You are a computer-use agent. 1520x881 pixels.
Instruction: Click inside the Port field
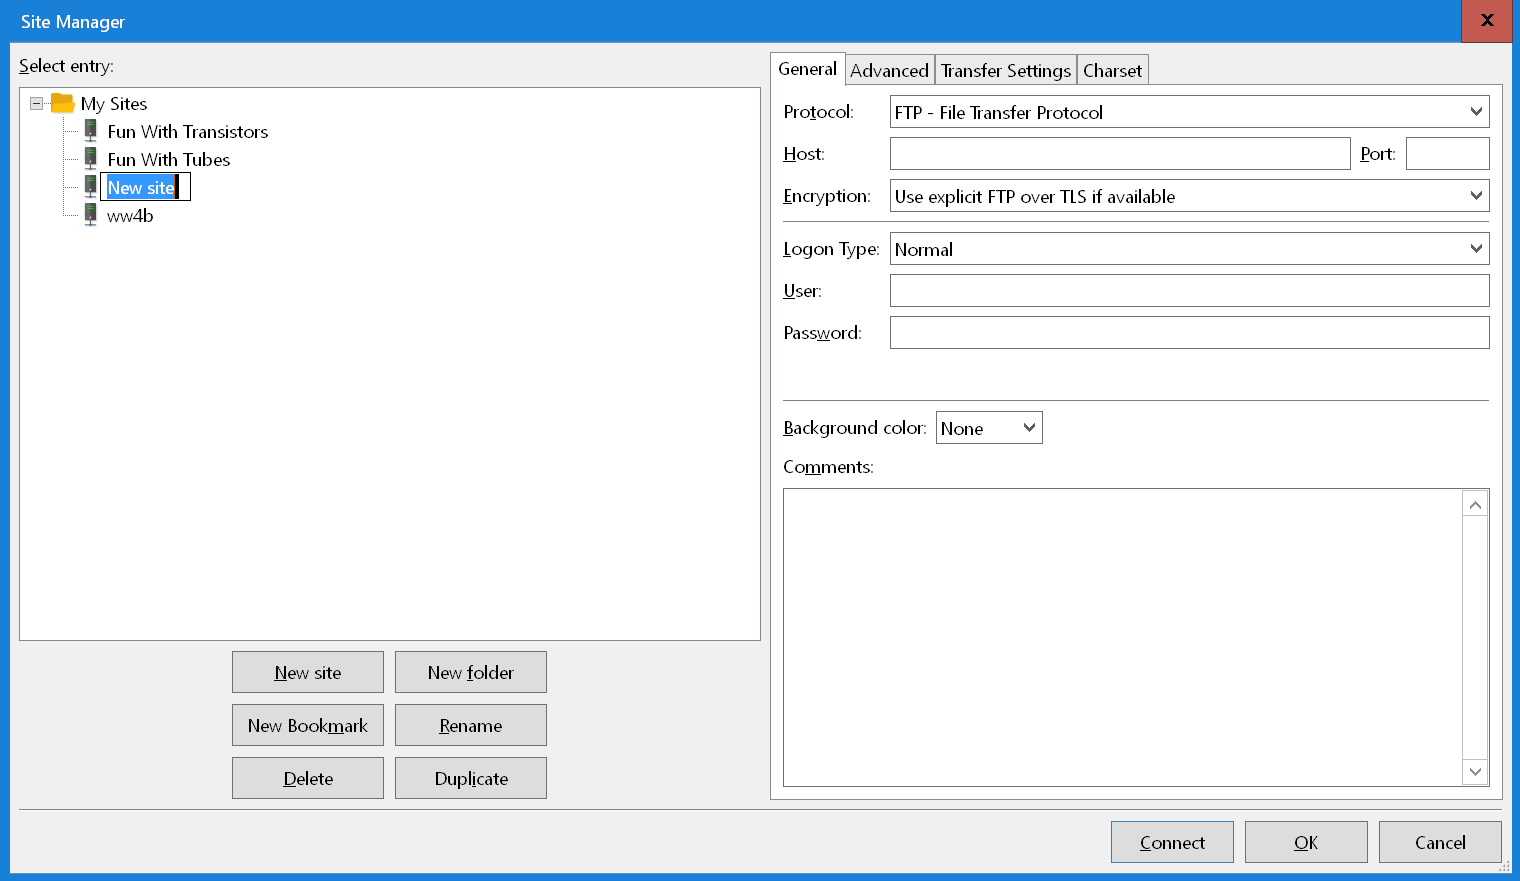[1447, 154]
